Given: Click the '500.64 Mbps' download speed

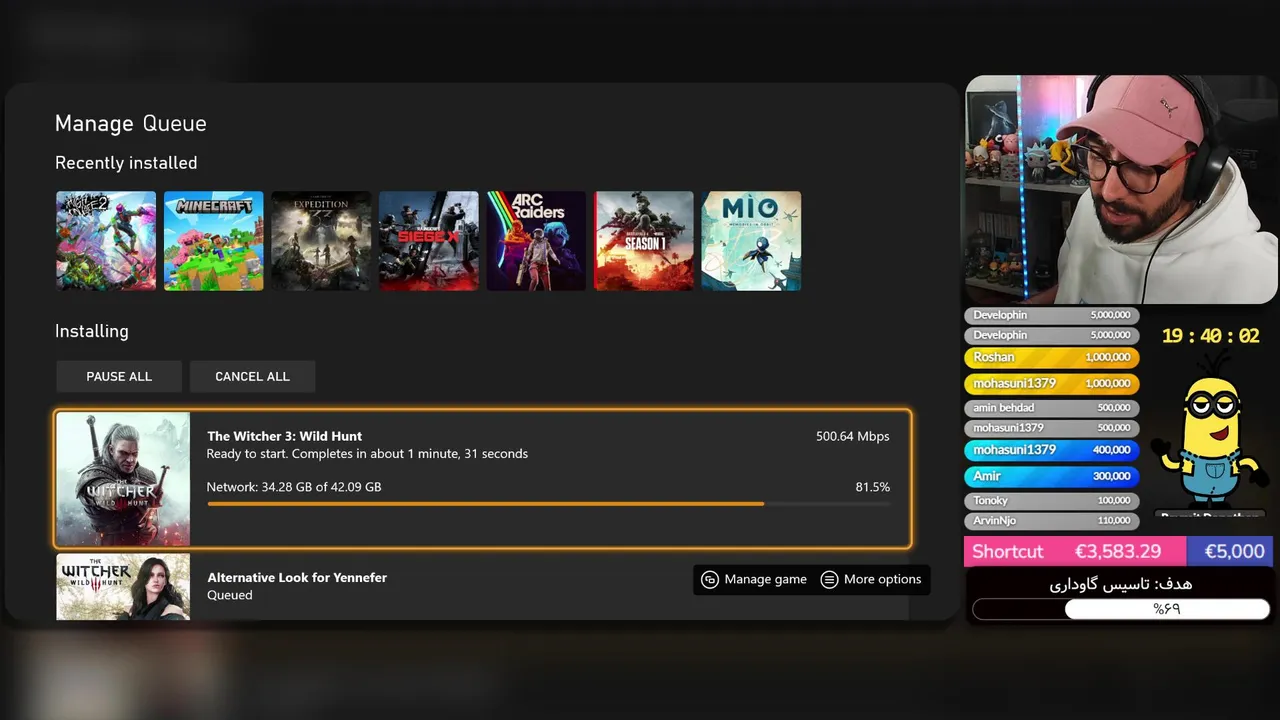Looking at the screenshot, I should point(852,436).
